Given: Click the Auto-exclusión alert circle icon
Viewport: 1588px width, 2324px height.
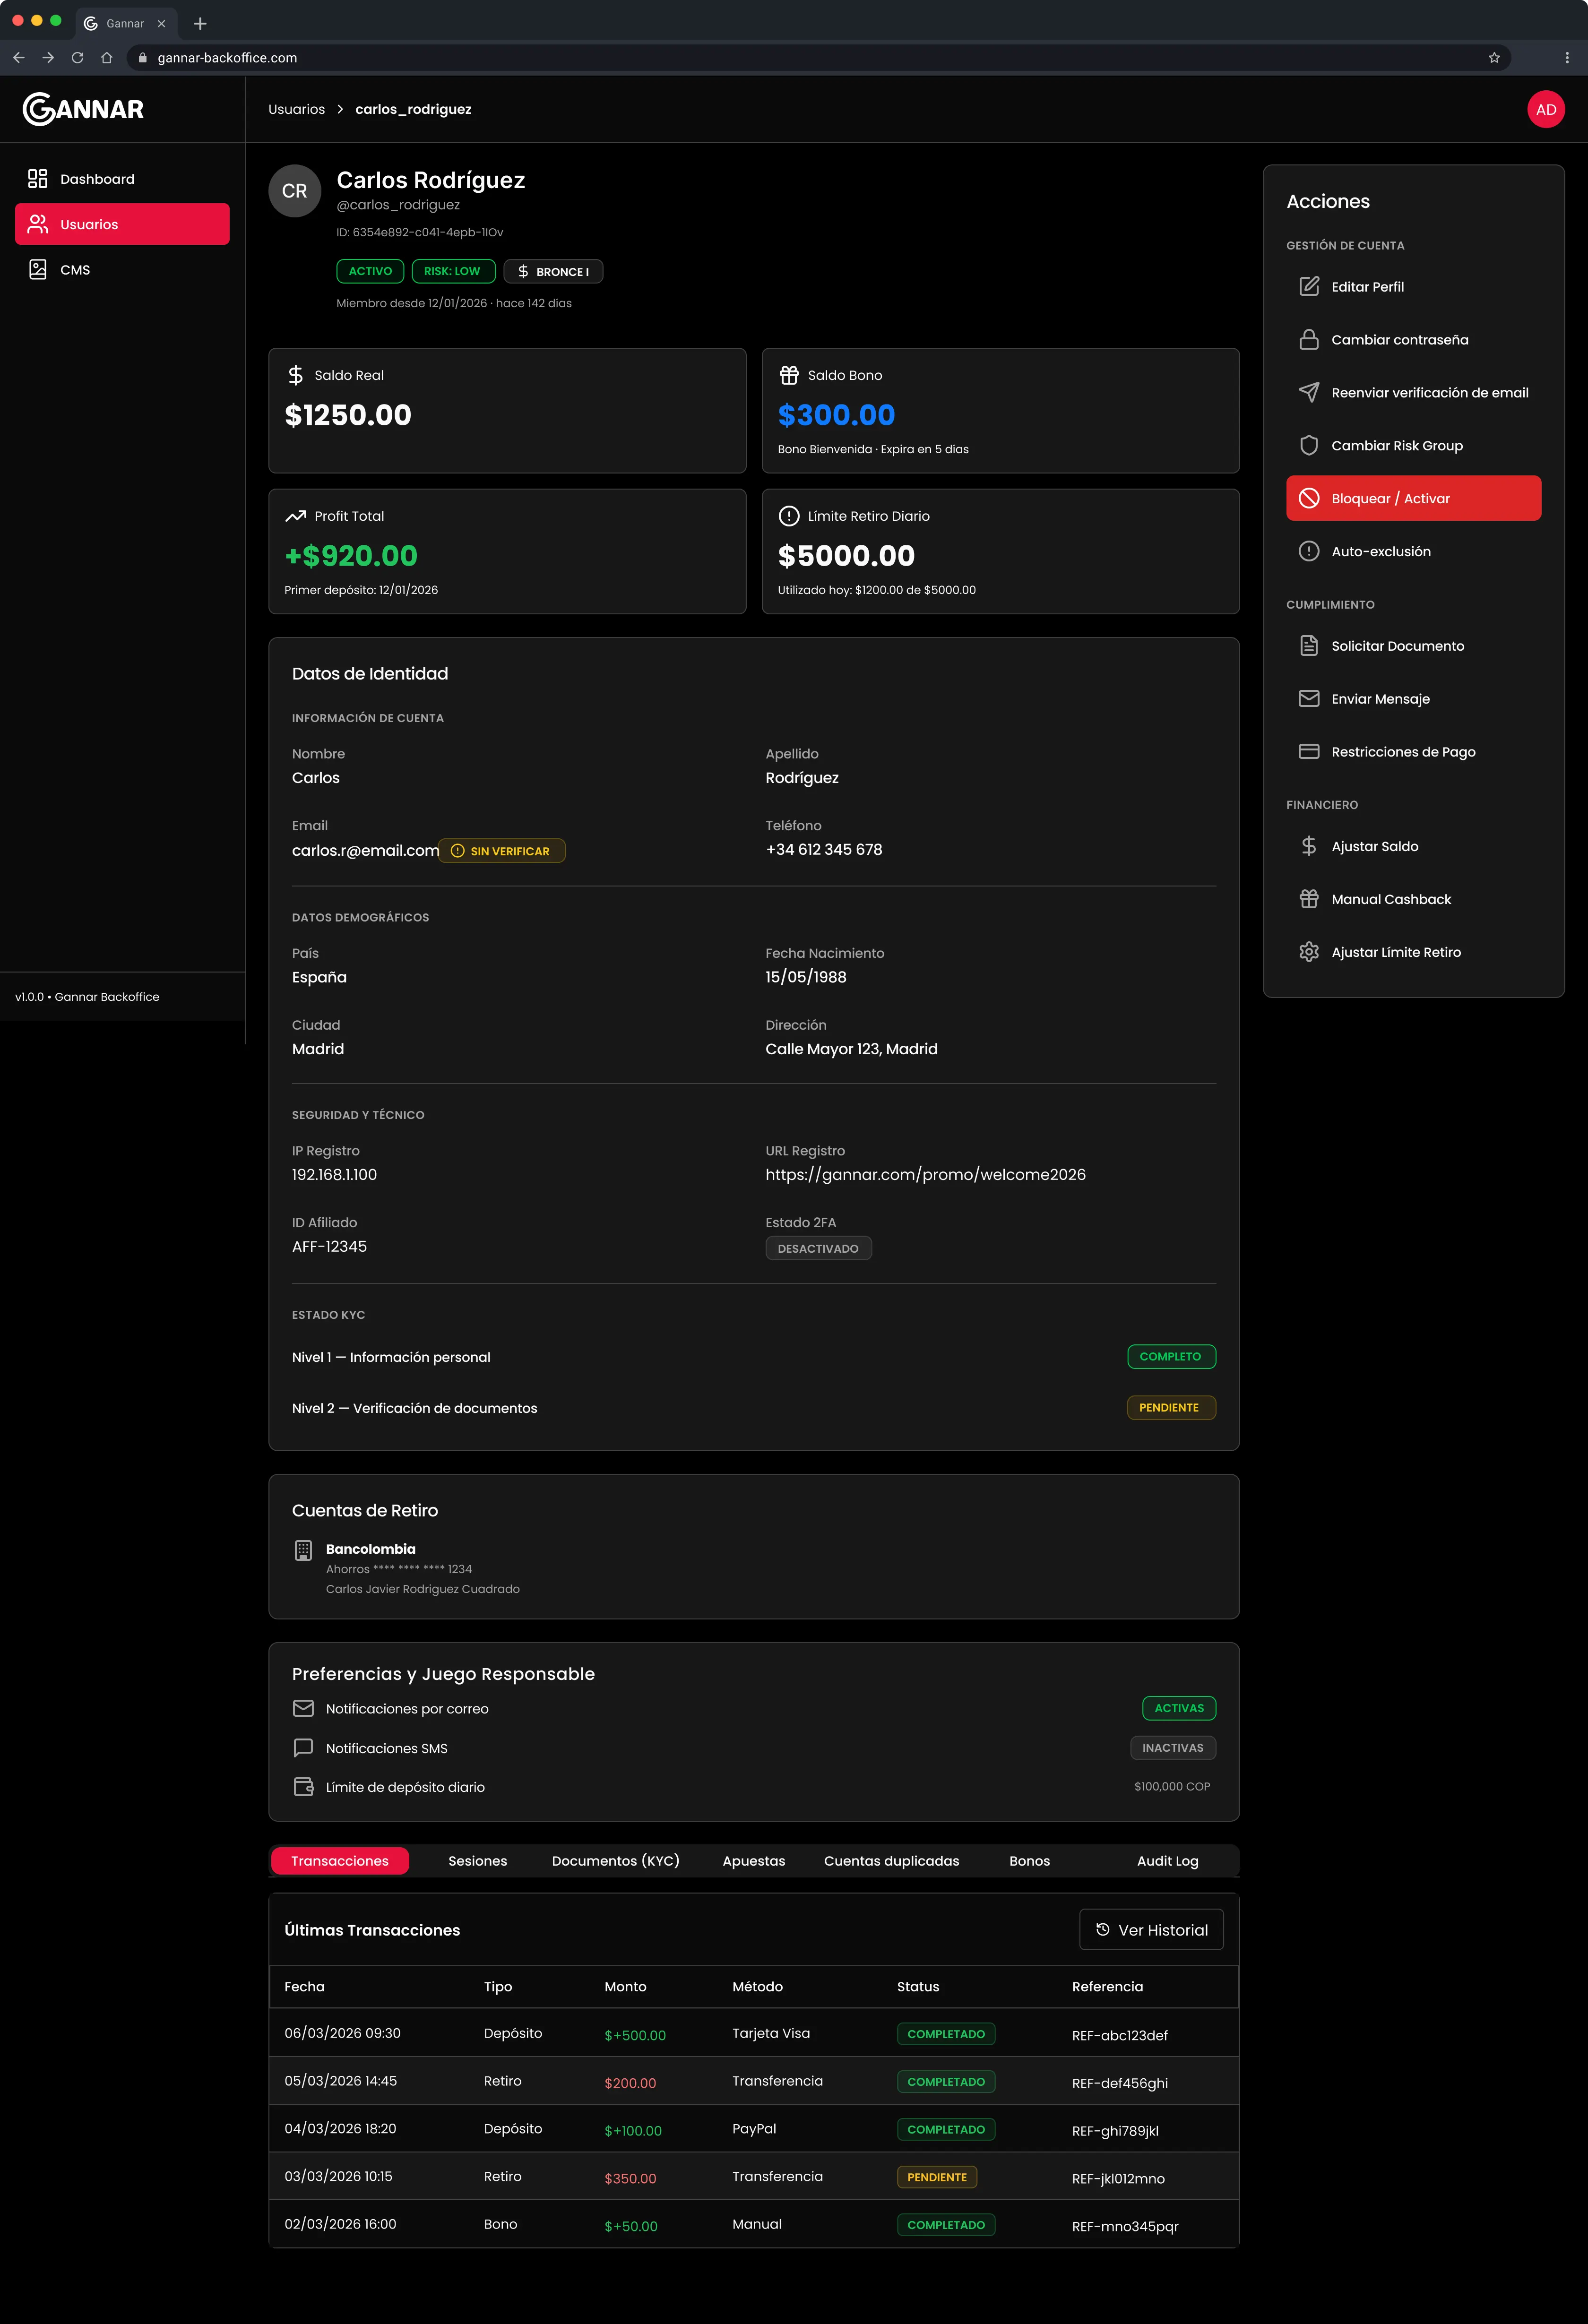Looking at the screenshot, I should (1308, 552).
